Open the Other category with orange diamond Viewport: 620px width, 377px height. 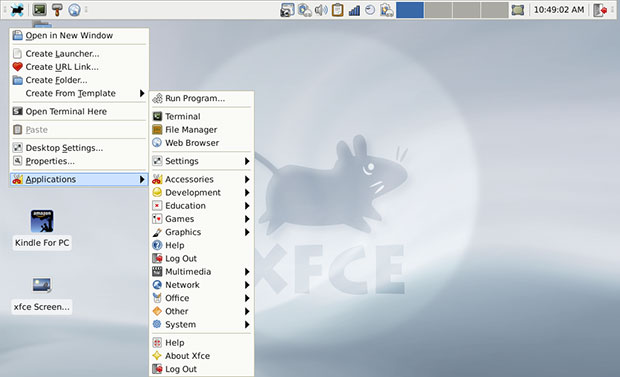coord(202,311)
